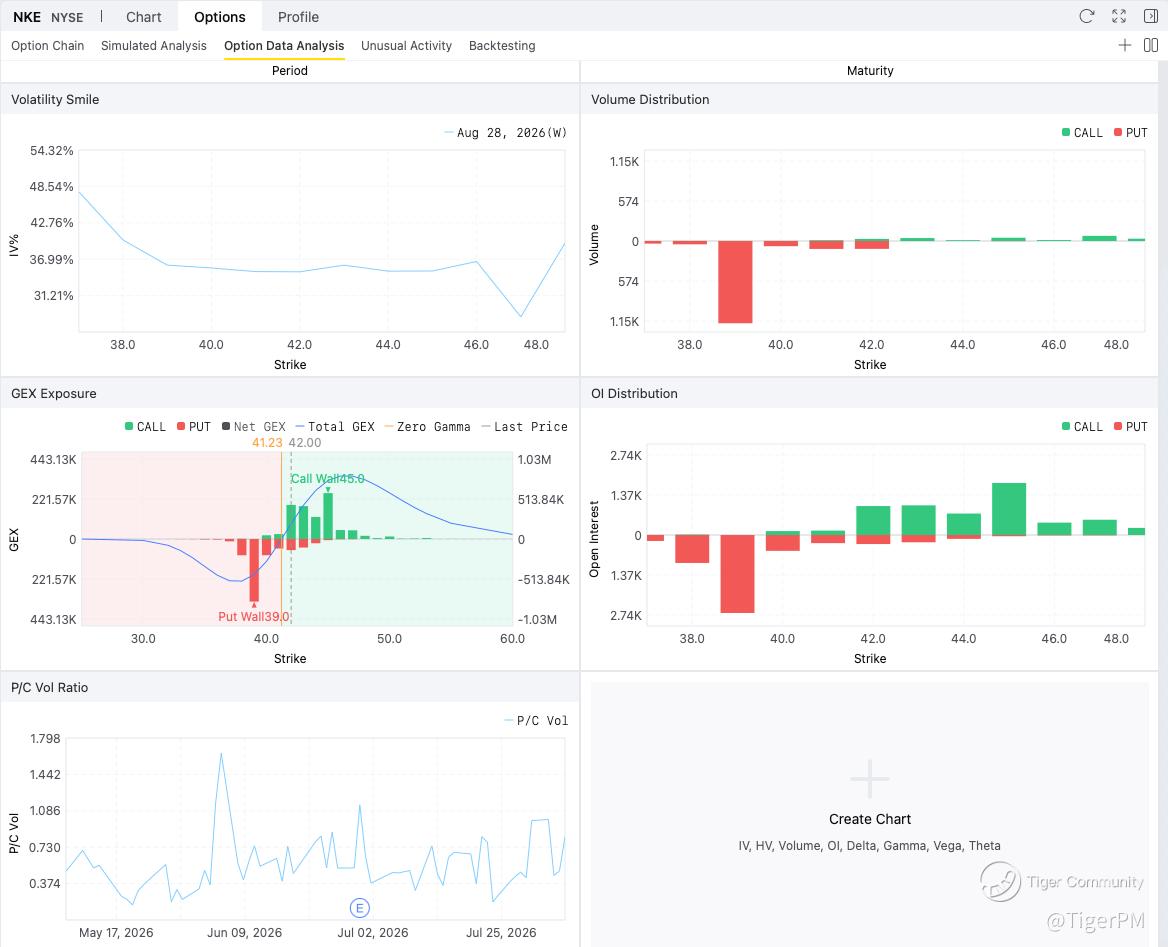The image size is (1168, 947).
Task: Toggle CALL legend in GEX Exposure
Action: (x=145, y=427)
